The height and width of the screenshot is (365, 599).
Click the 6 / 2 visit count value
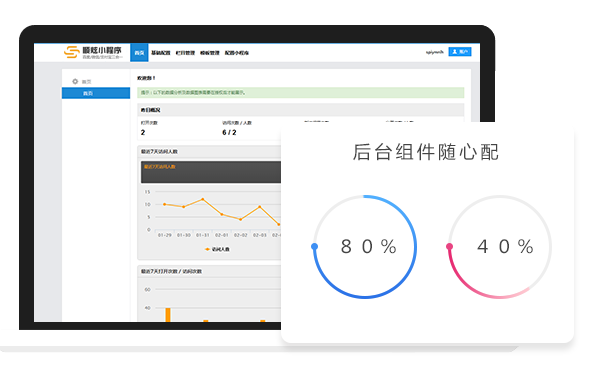[x=229, y=133]
